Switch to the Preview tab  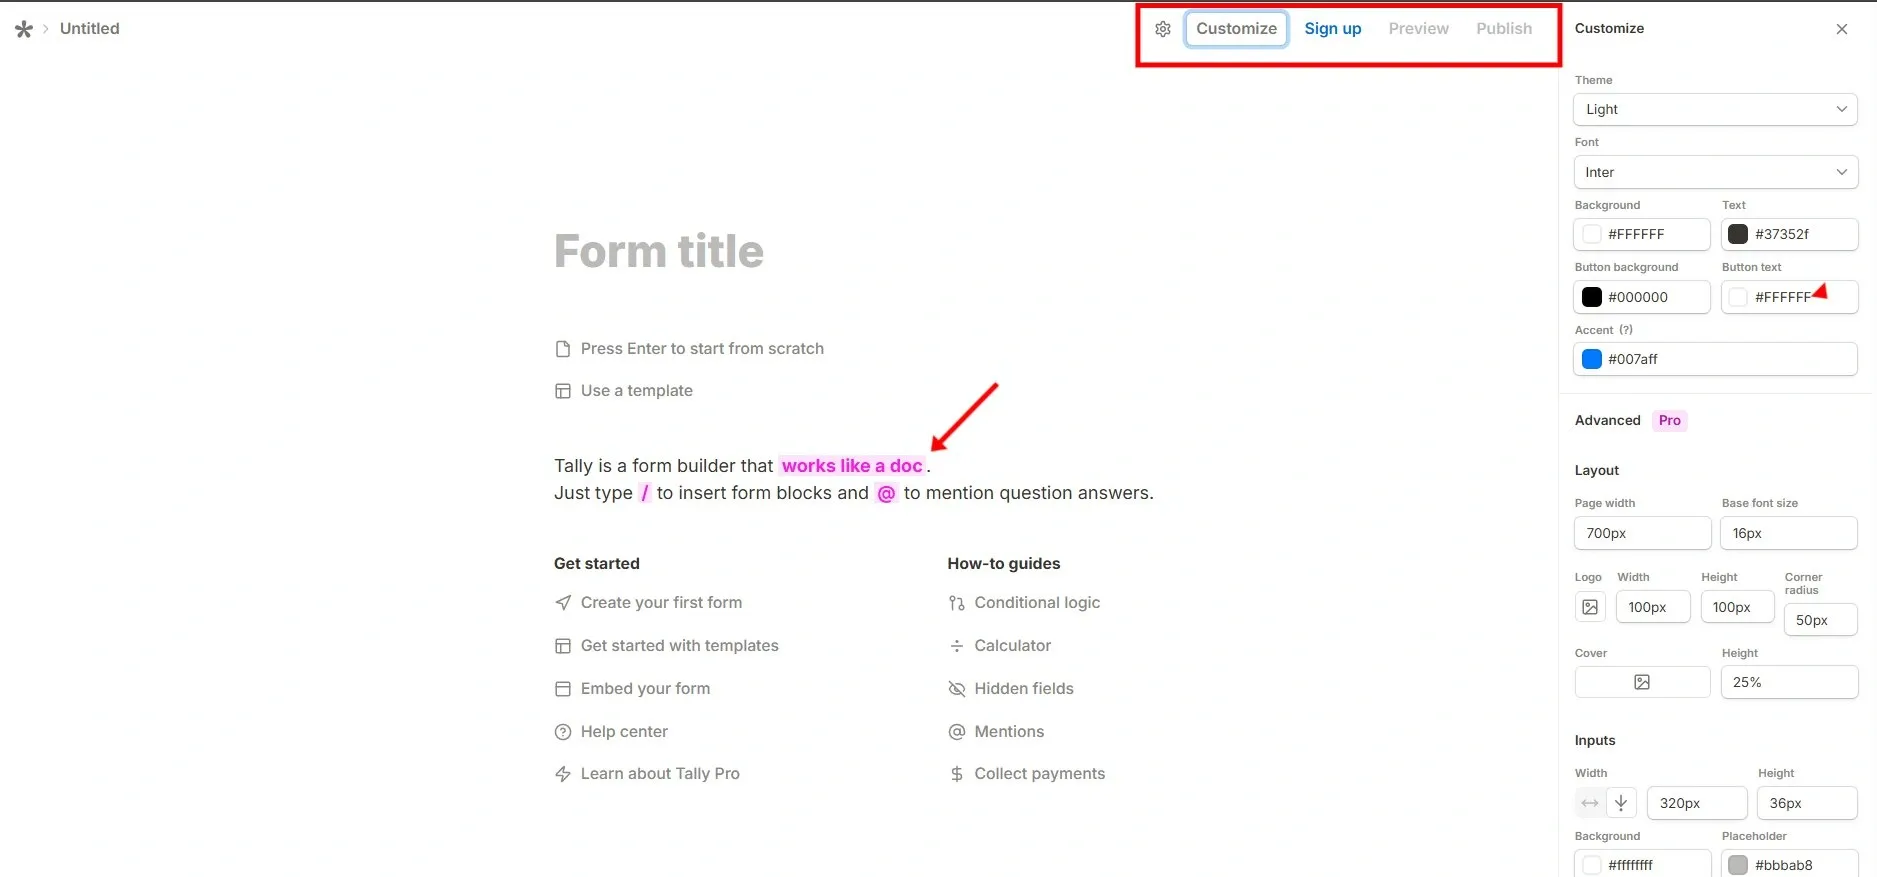(1418, 29)
